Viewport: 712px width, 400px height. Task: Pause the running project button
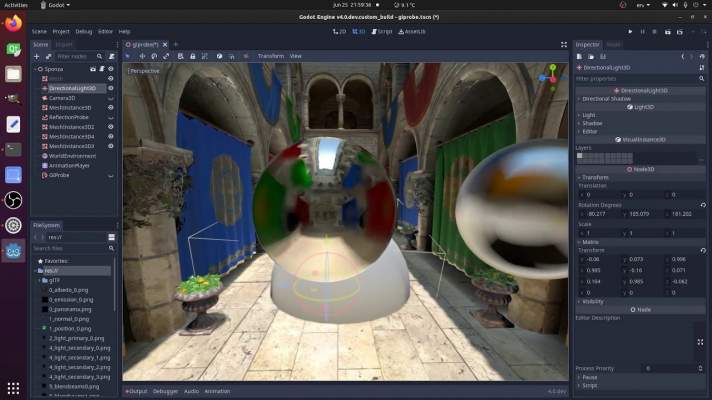click(643, 32)
